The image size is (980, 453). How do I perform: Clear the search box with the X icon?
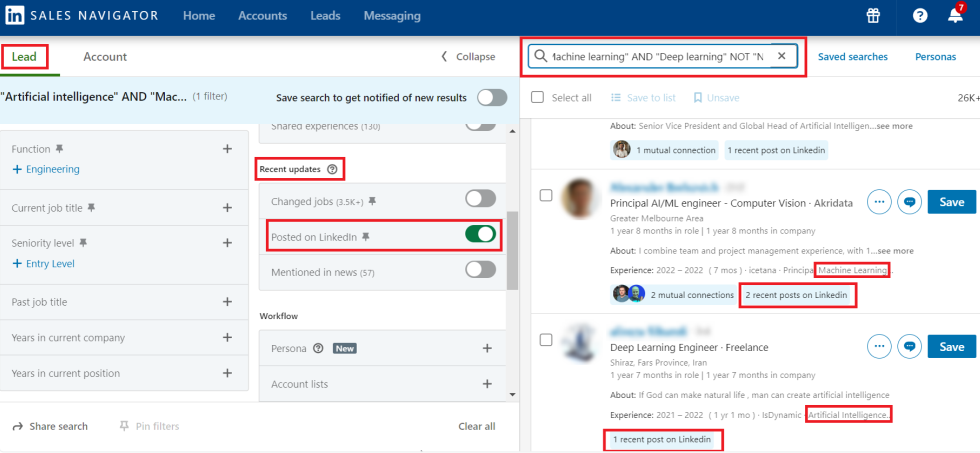coord(781,56)
